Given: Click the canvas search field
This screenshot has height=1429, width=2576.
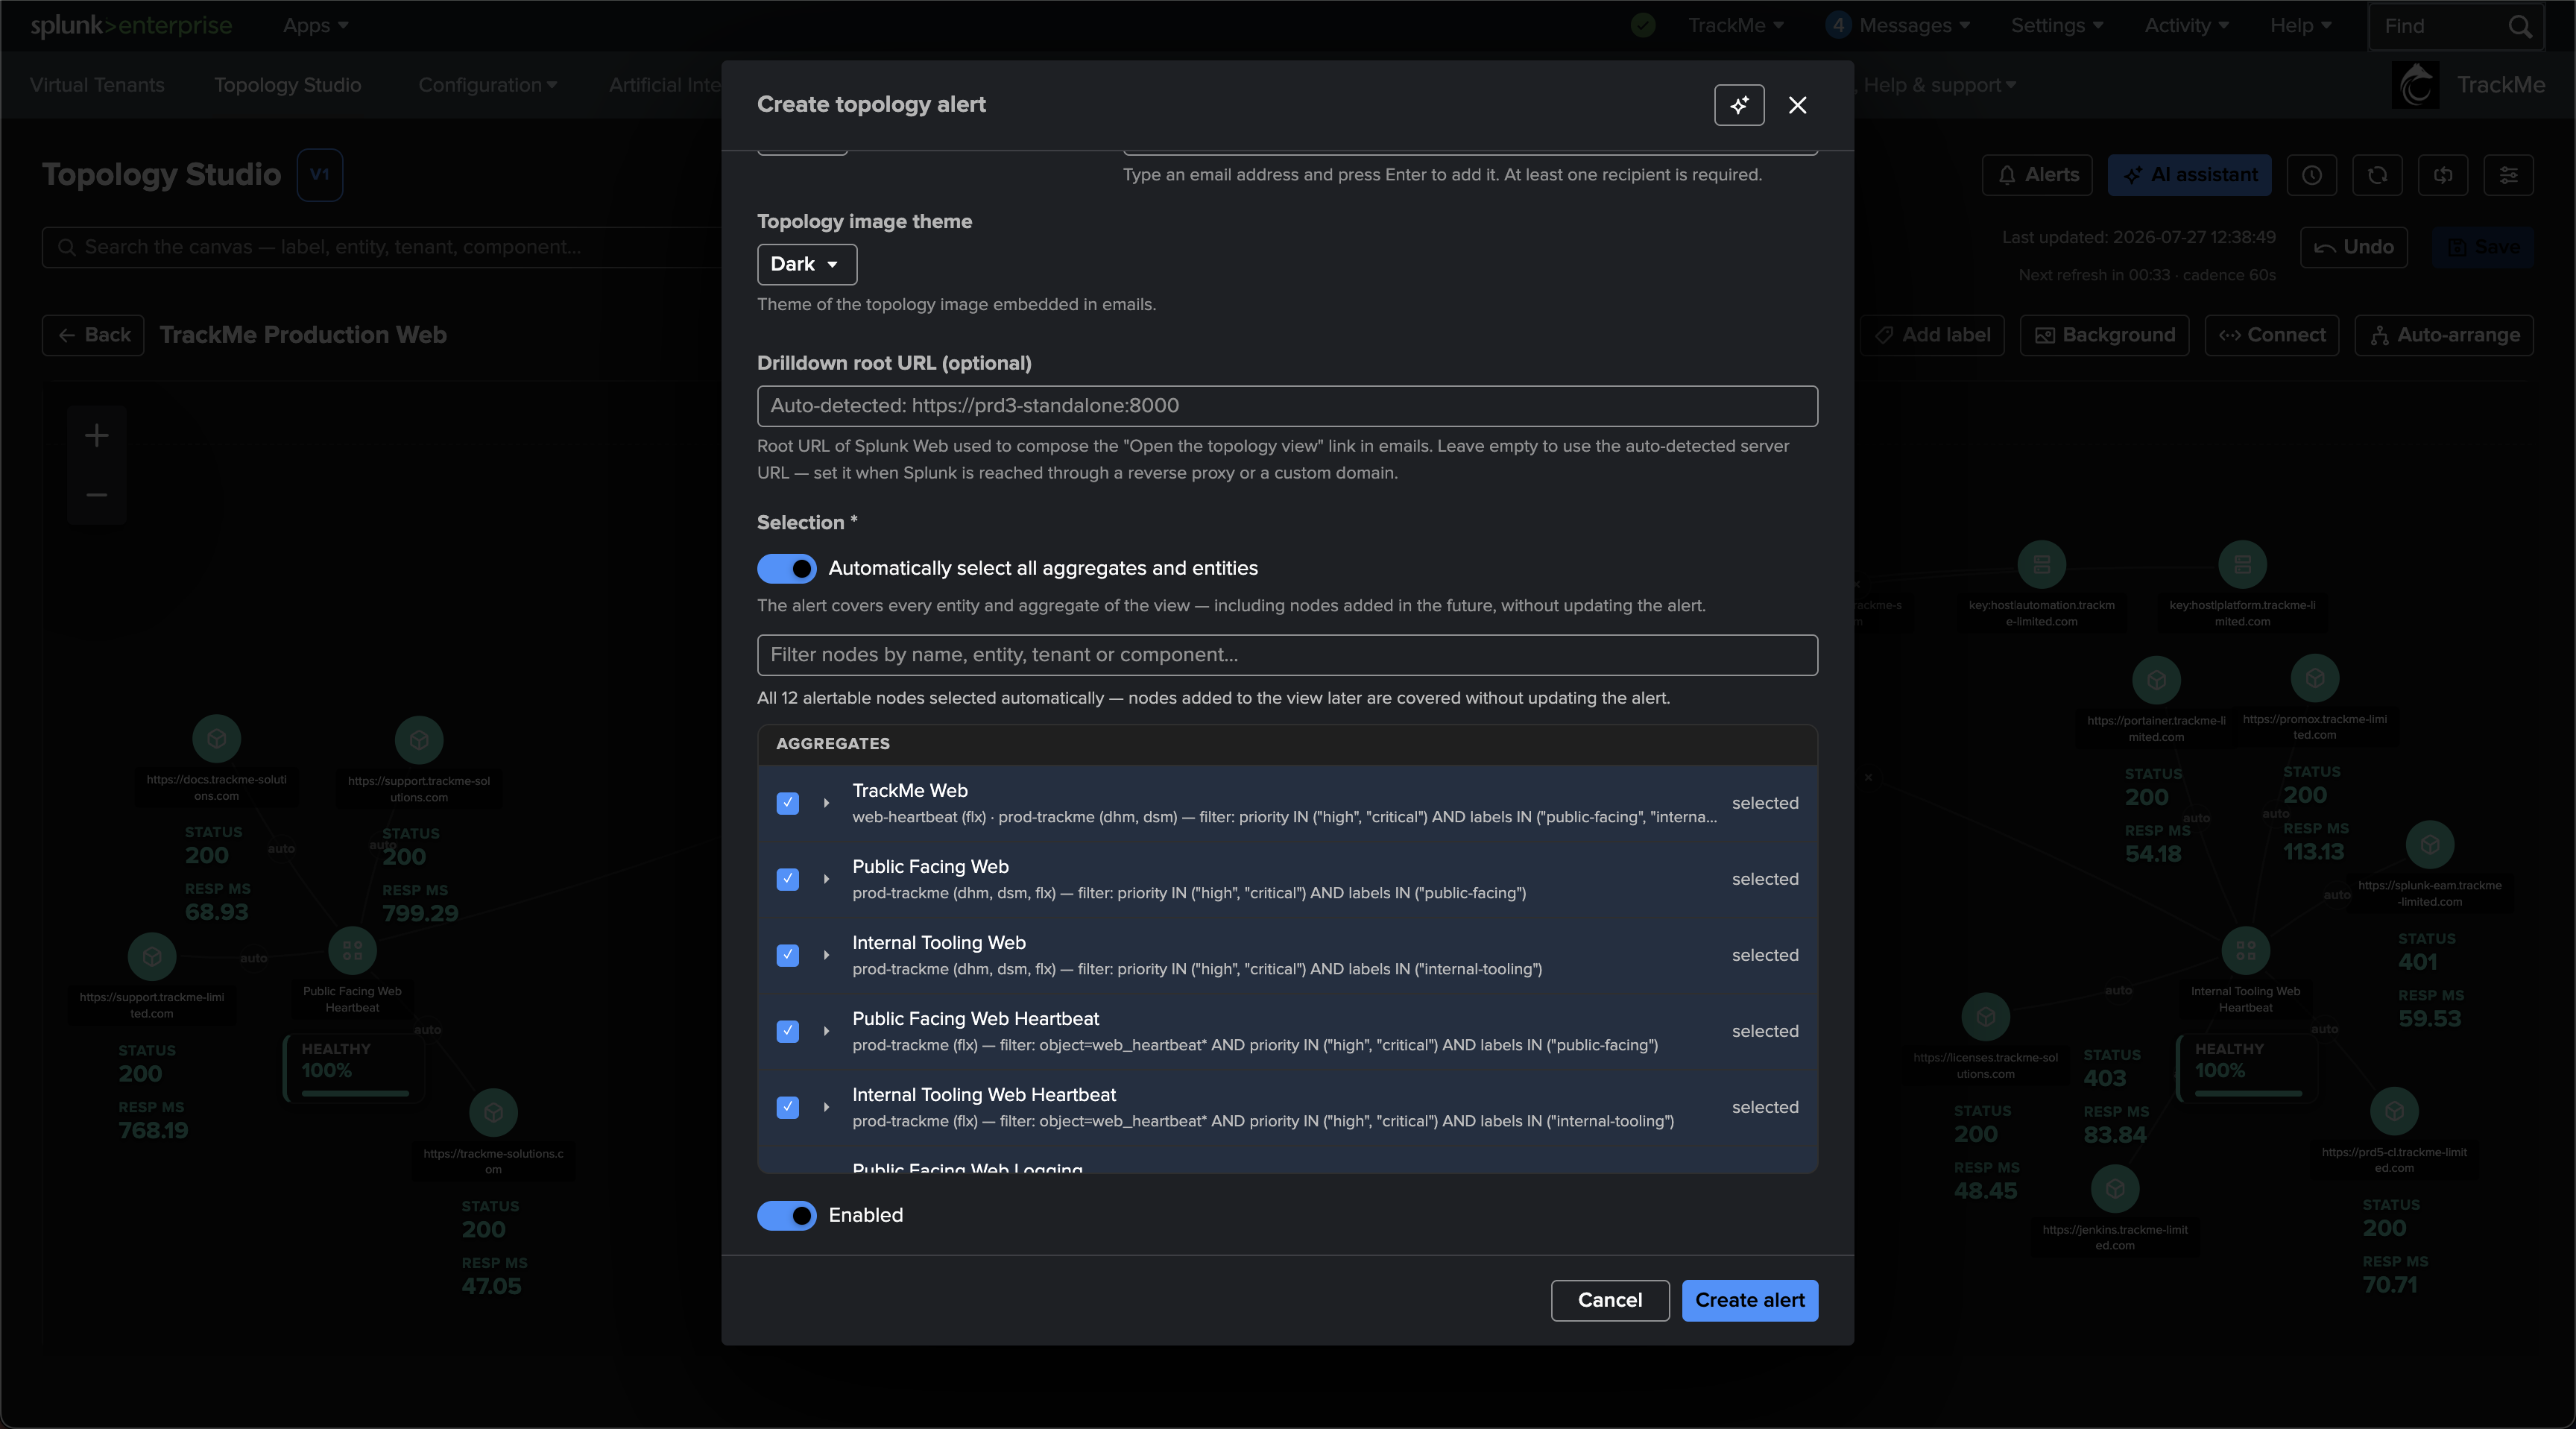Looking at the screenshot, I should pos(380,247).
